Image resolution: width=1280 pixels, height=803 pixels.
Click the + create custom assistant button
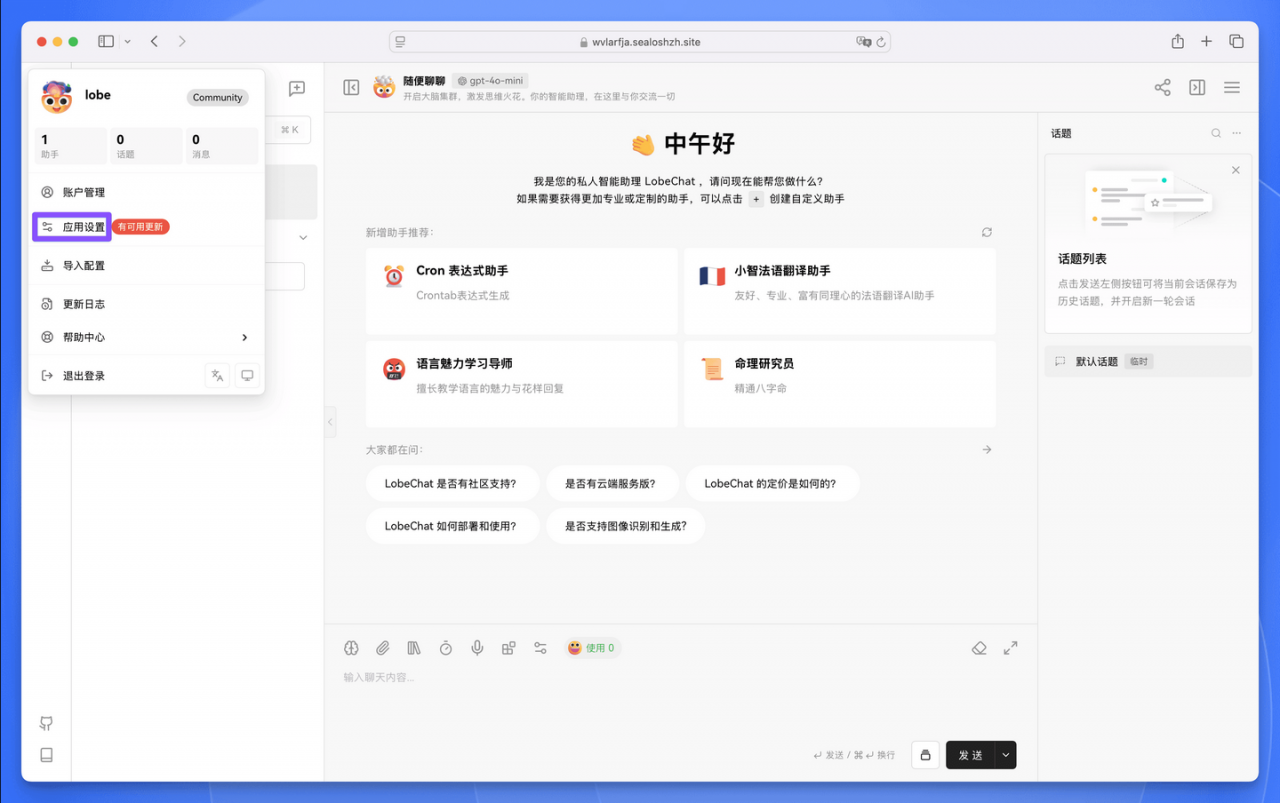pyautogui.click(x=756, y=199)
